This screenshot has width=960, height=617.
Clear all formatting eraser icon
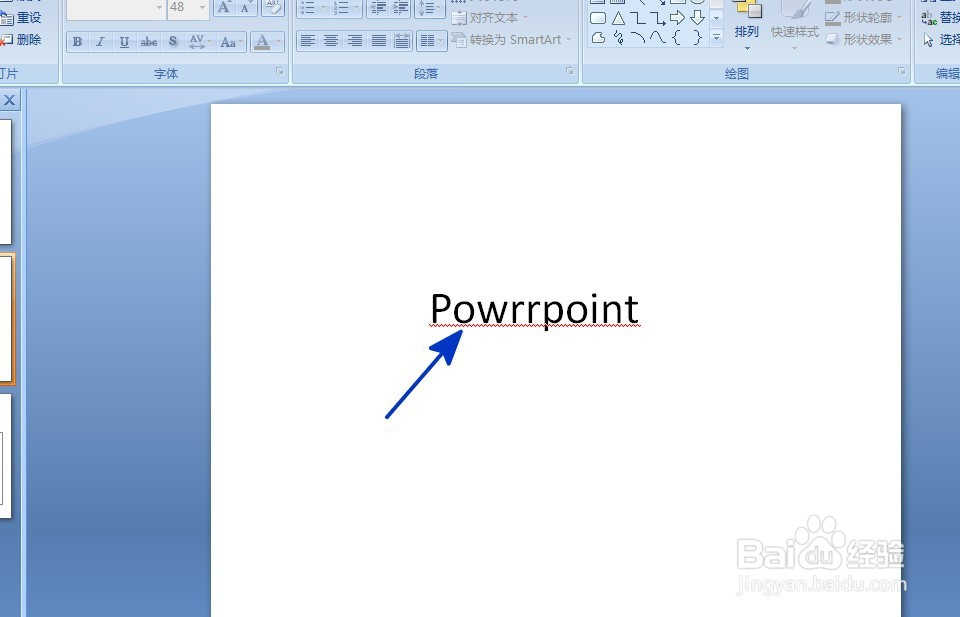pos(273,7)
